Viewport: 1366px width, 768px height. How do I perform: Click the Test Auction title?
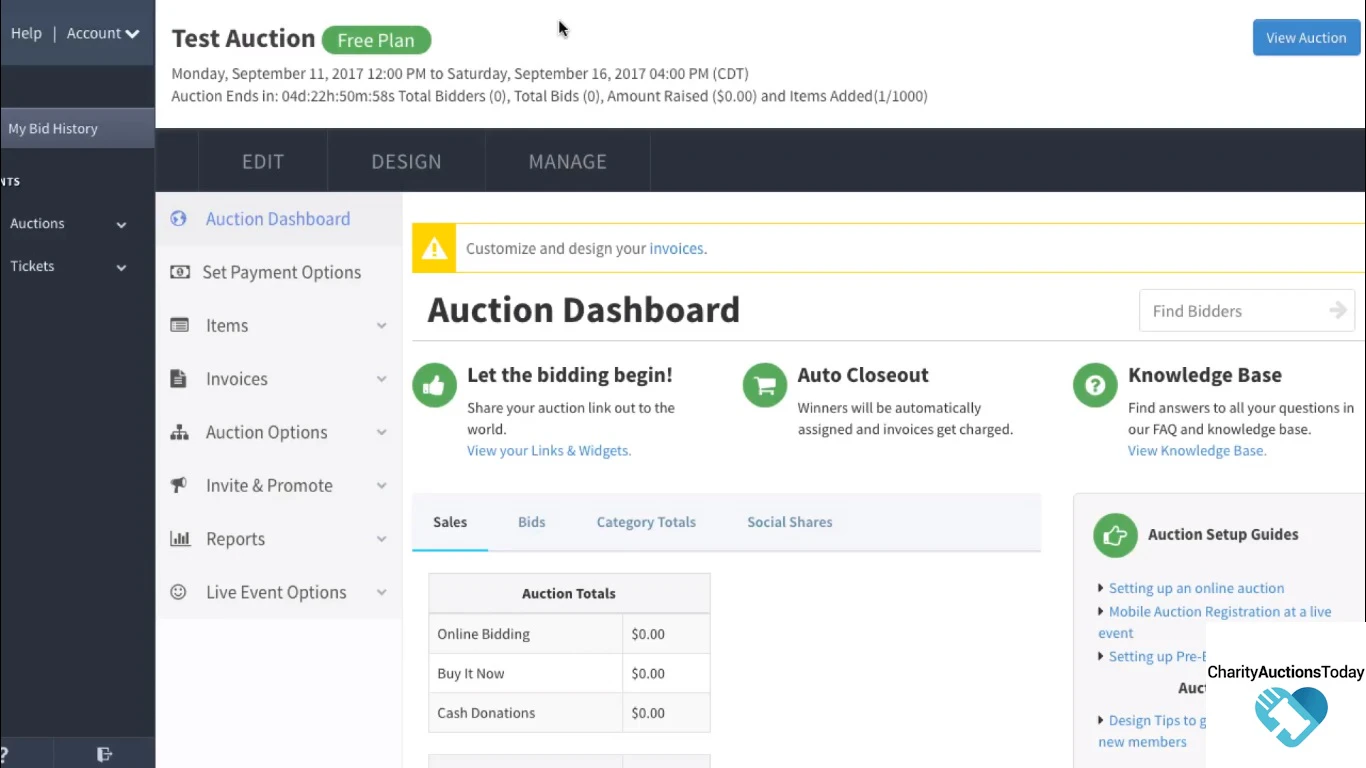[x=243, y=38]
